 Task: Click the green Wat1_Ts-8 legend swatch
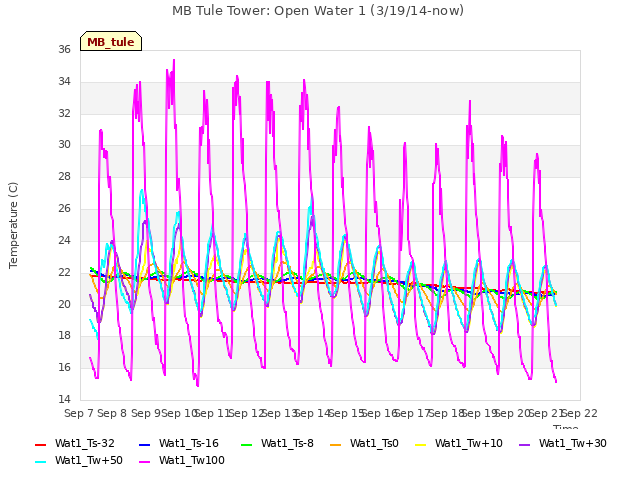247,444
